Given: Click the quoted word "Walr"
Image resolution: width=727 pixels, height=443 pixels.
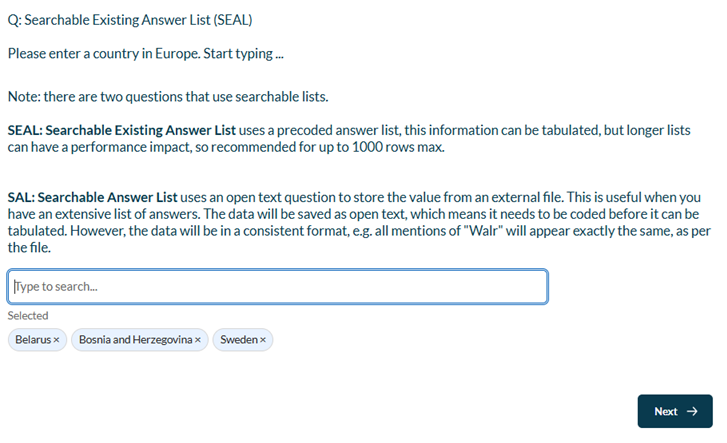Looking at the screenshot, I should click(x=484, y=231).
